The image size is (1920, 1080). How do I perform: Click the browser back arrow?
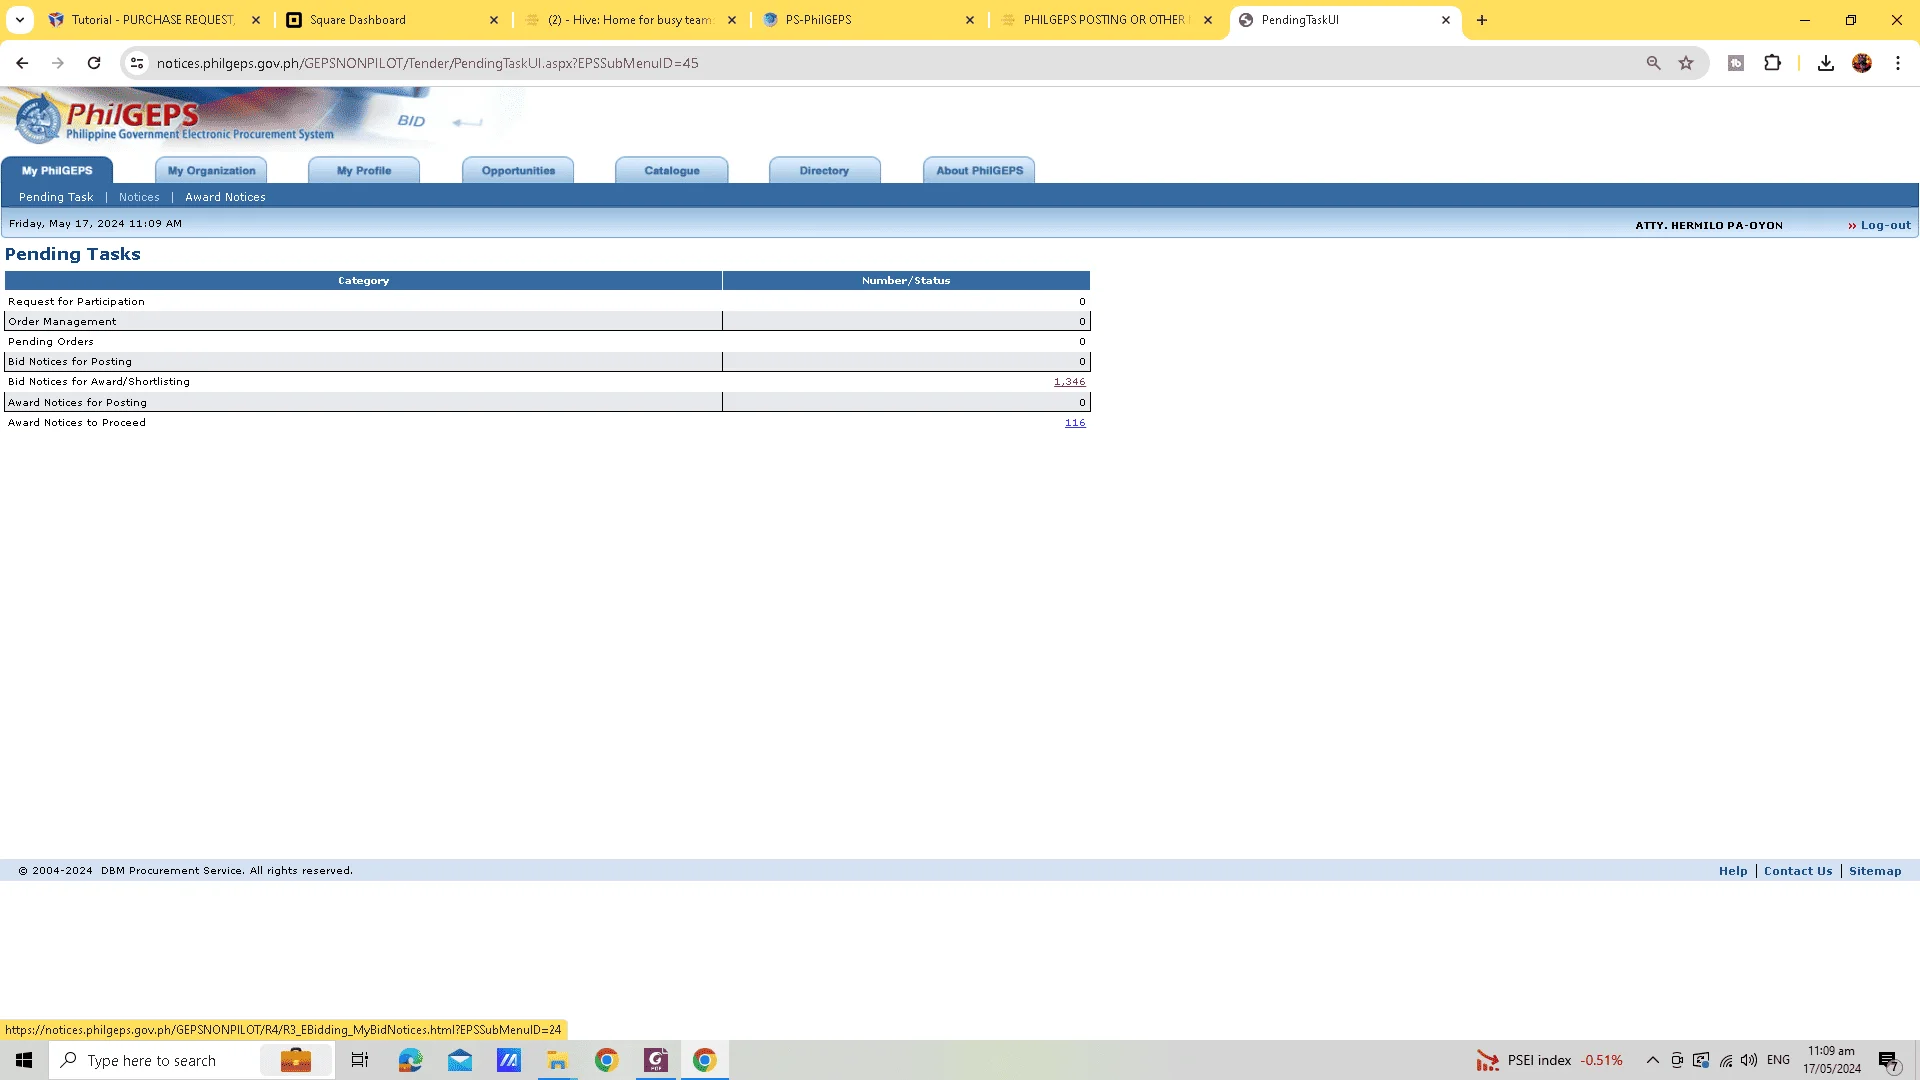point(22,63)
